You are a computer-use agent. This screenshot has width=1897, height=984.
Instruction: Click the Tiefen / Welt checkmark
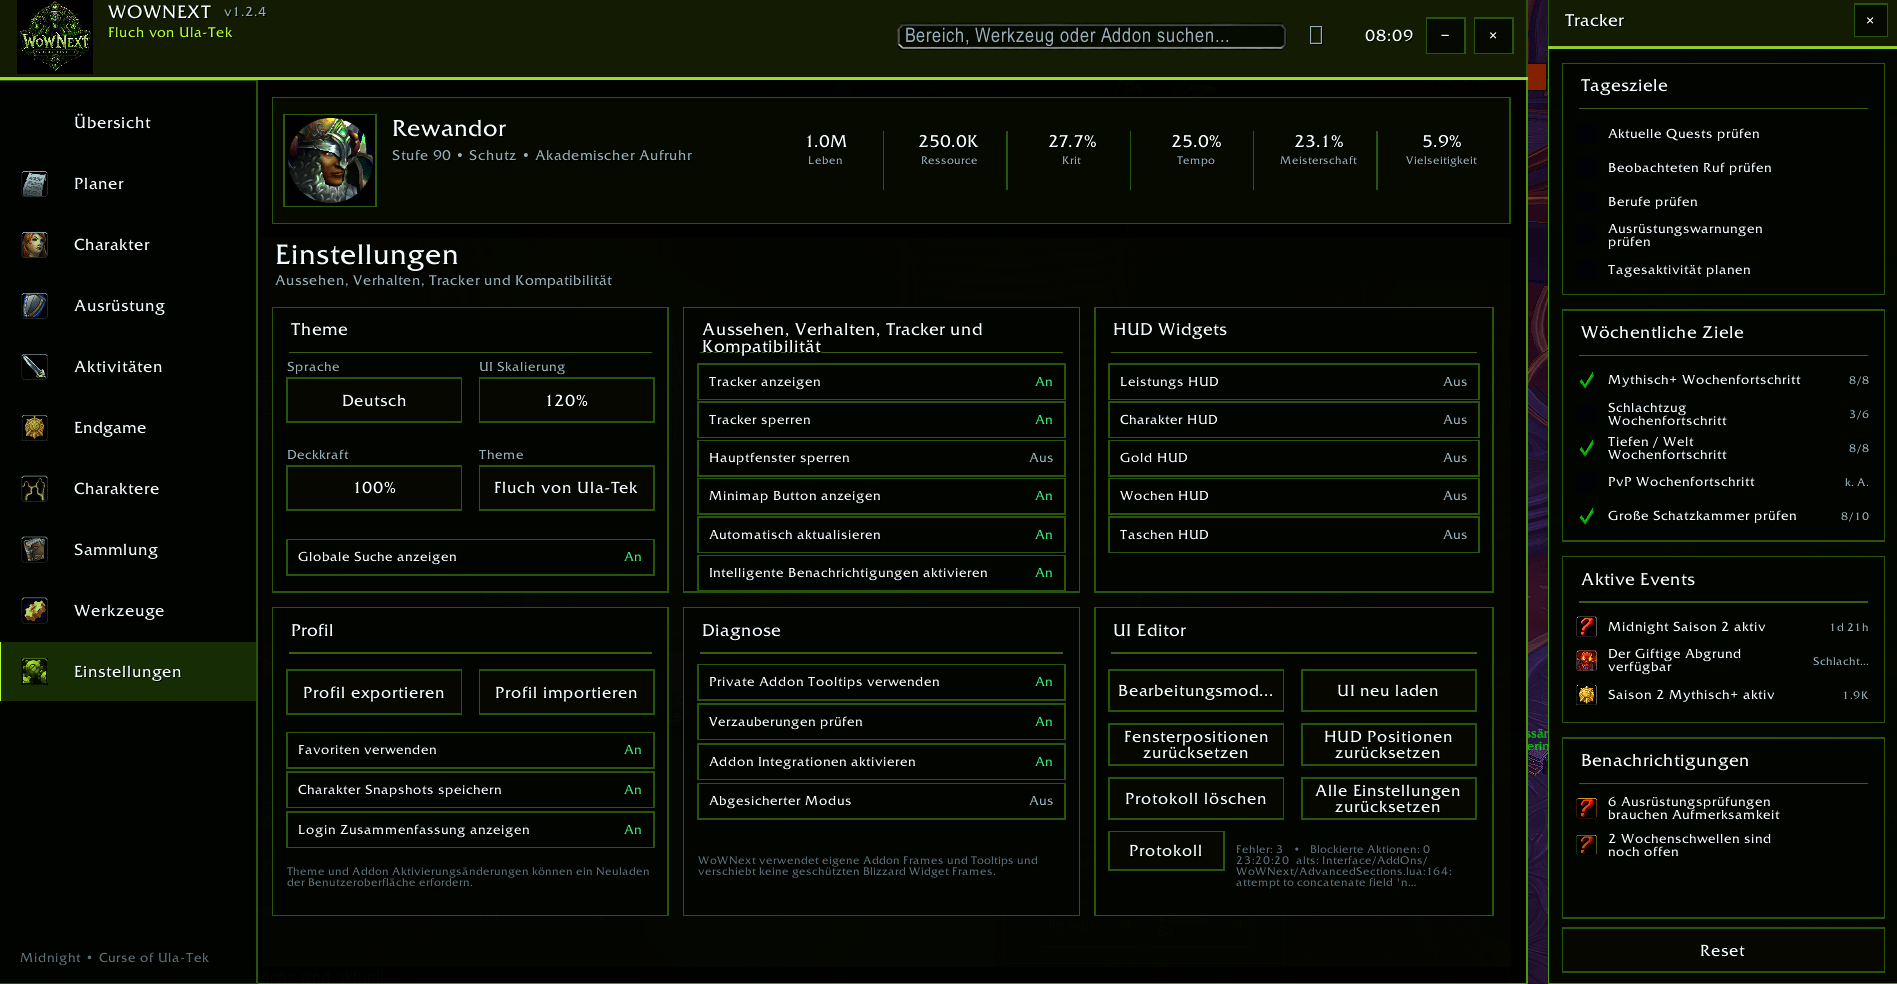click(x=1587, y=448)
